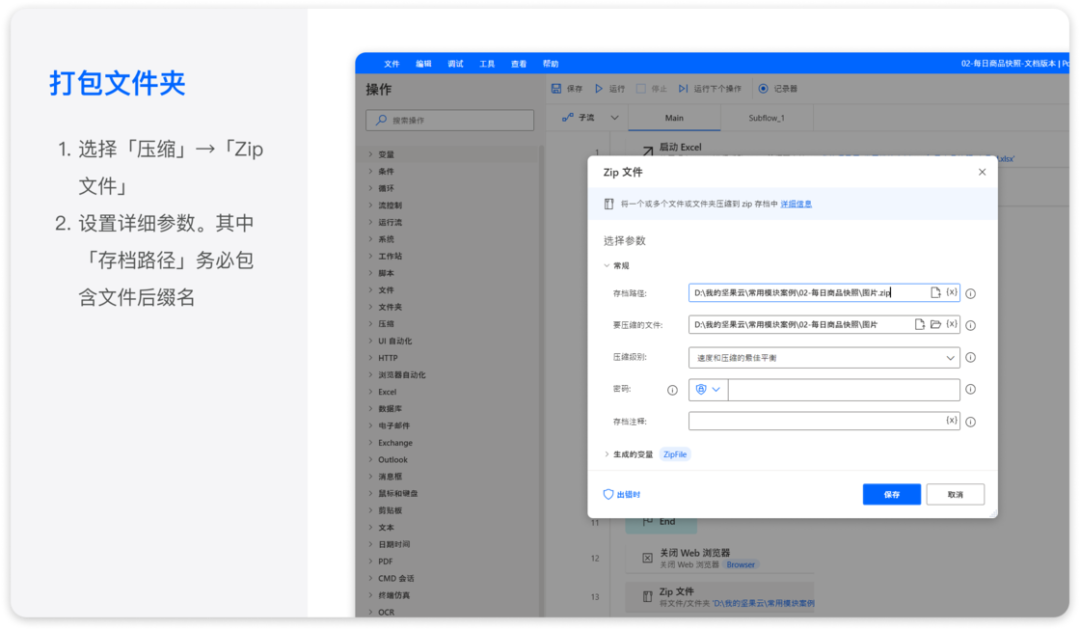This screenshot has width=1080, height=630.
Task: Click the Browser variable tag
Action: point(740,565)
